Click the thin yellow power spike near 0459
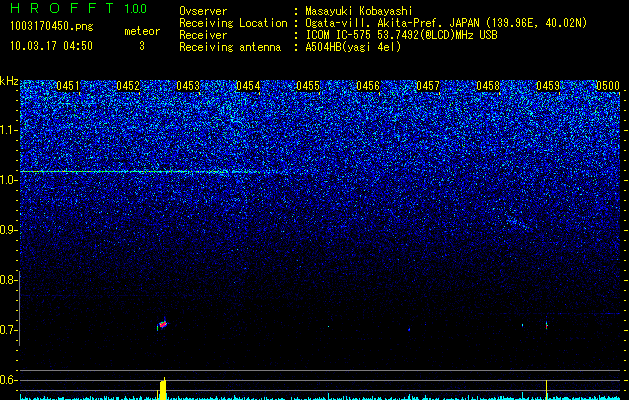 click(546, 390)
